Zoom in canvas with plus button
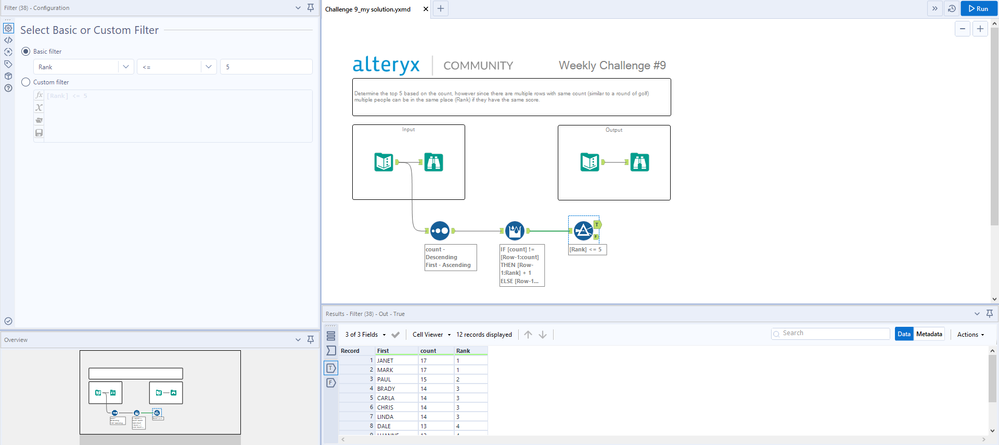The height and width of the screenshot is (445, 999). click(x=980, y=29)
